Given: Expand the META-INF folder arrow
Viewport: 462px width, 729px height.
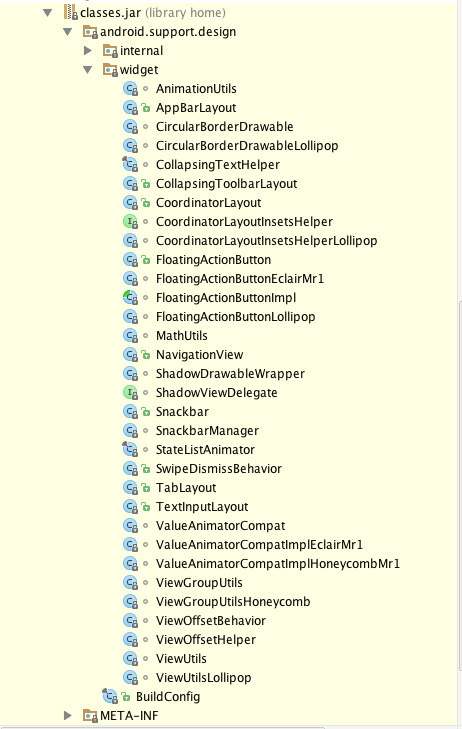Looking at the screenshot, I should pyautogui.click(x=68, y=715).
